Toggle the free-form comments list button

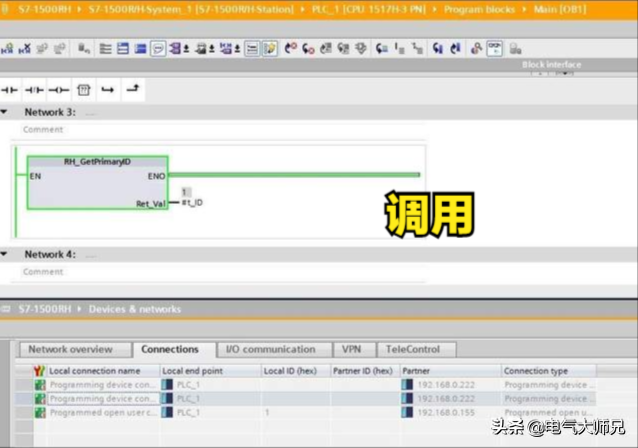point(252,49)
